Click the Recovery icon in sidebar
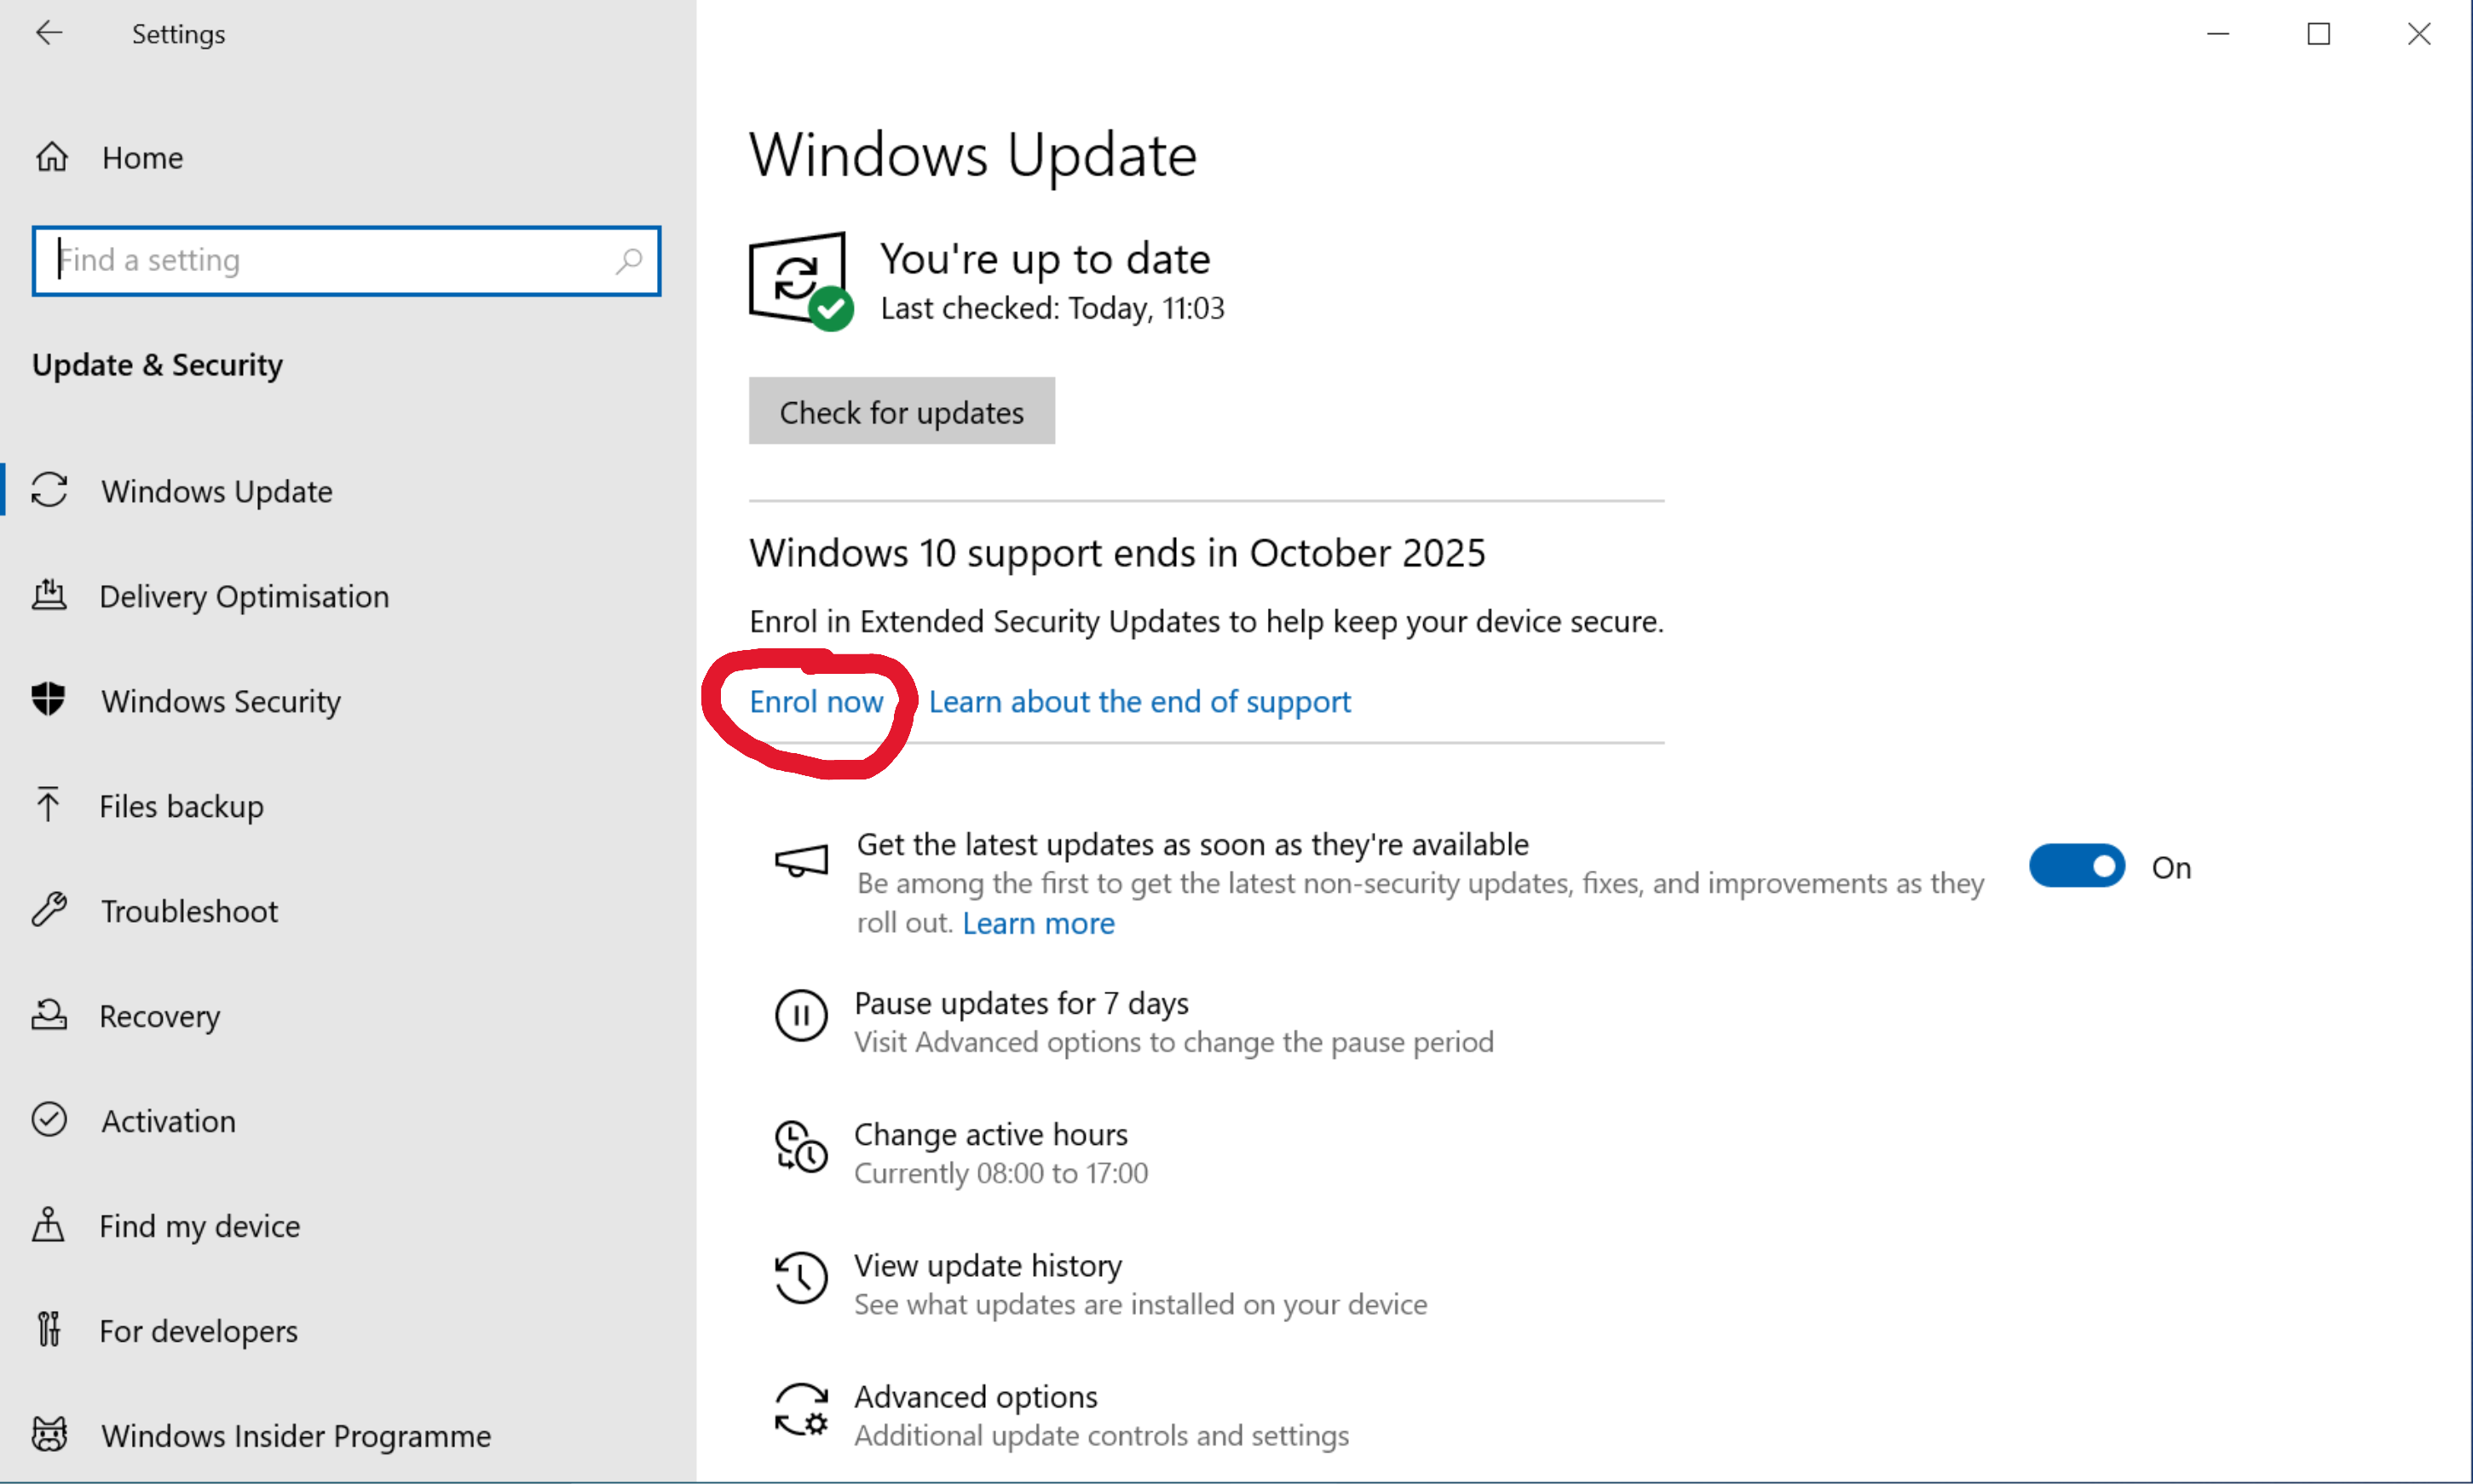Screen dimensions: 2473x1484 click(49, 1014)
